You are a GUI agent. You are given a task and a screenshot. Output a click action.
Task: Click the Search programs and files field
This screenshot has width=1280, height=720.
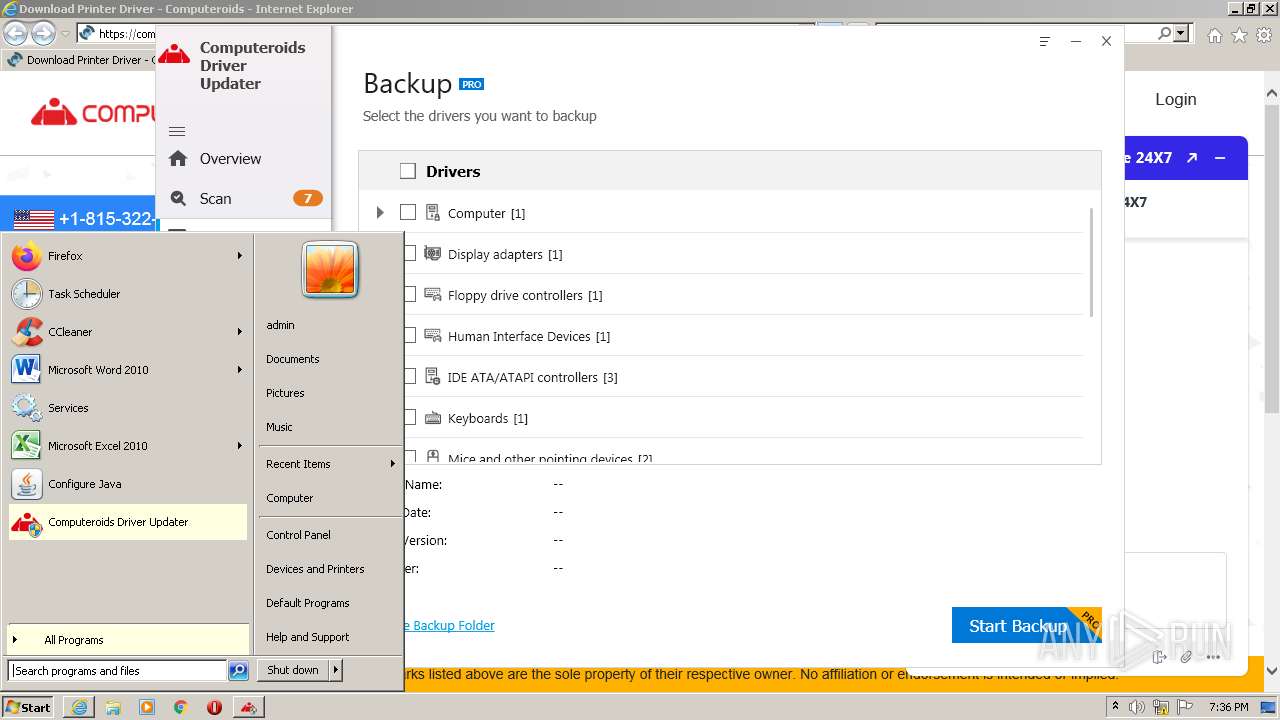(117, 671)
